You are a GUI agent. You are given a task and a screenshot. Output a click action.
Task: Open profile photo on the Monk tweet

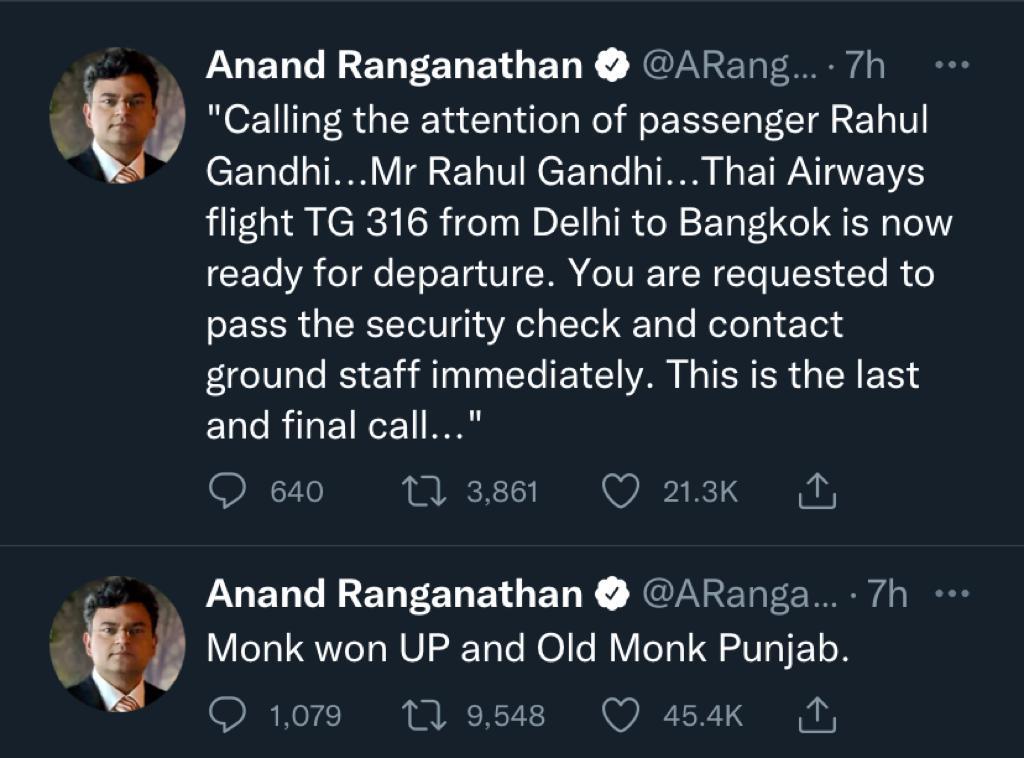[117, 643]
